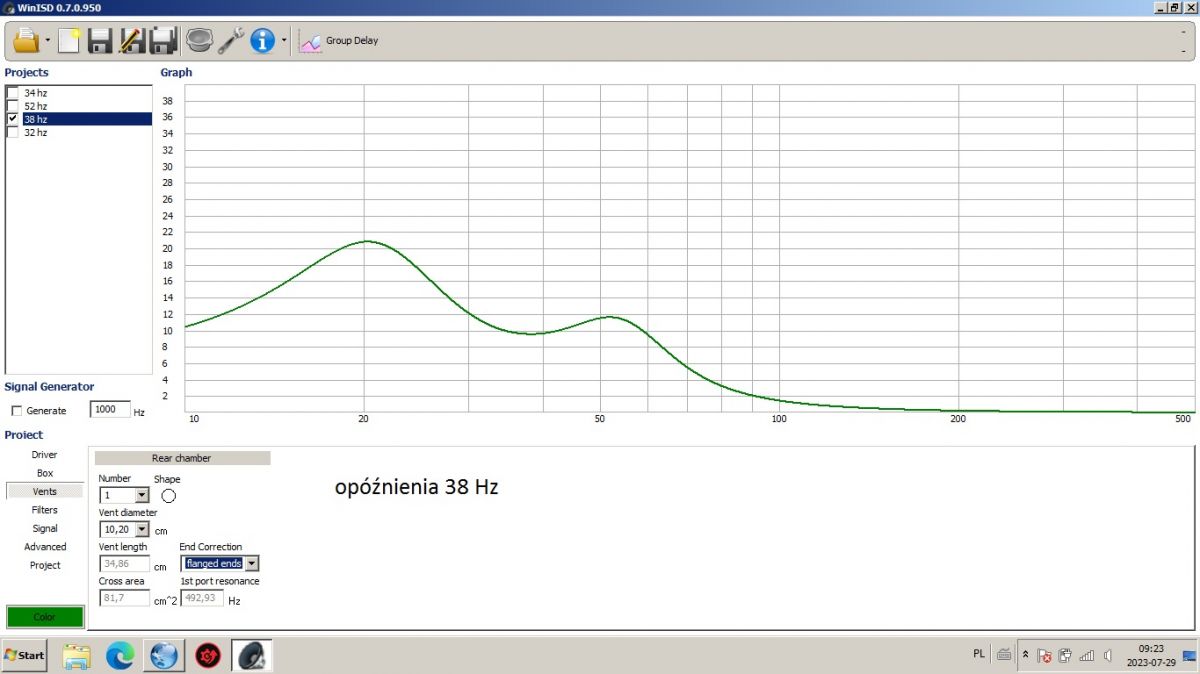Click the Windows Start button

pos(24,655)
